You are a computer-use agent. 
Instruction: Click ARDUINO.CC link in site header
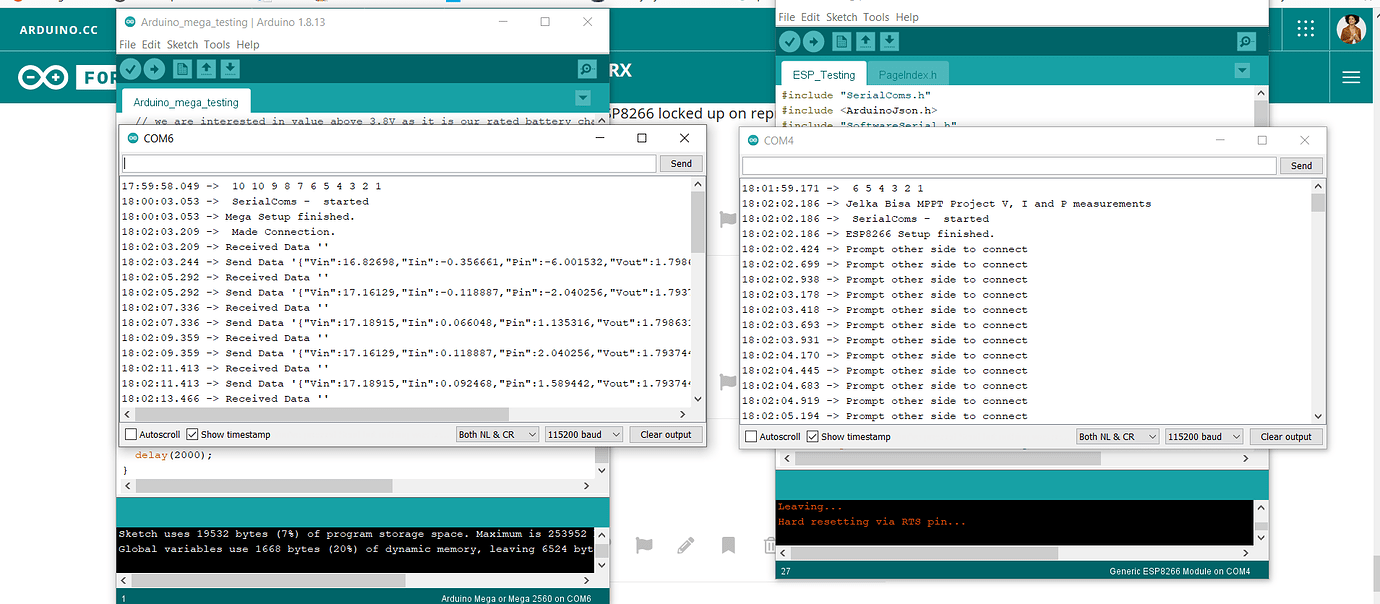click(x=59, y=30)
